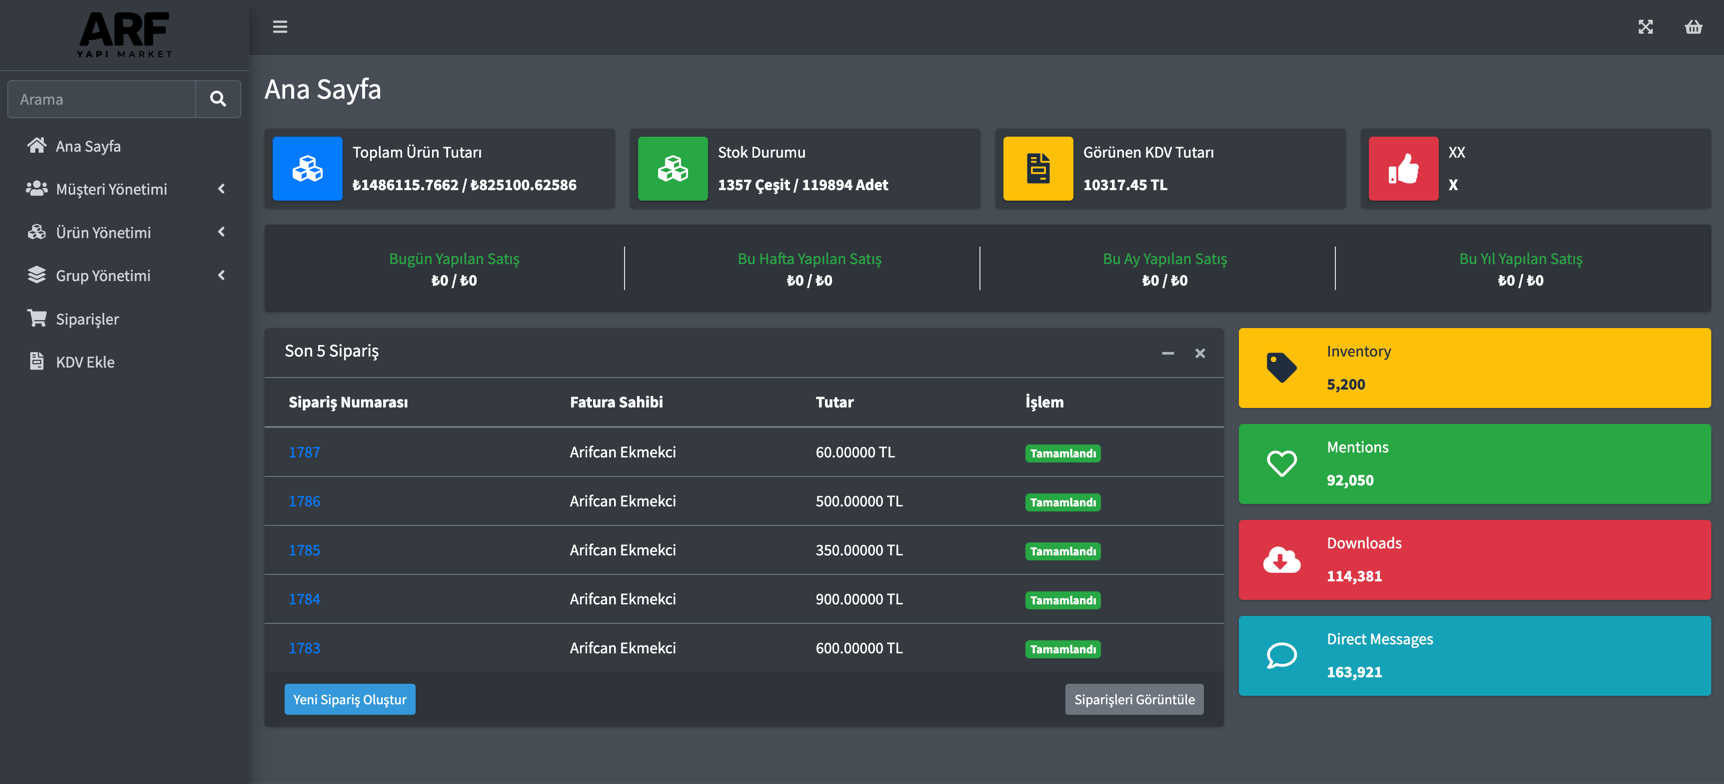This screenshot has height=784, width=1724.
Task: Open Siparişler from the sidebar
Action: pyautogui.click(x=124, y=319)
